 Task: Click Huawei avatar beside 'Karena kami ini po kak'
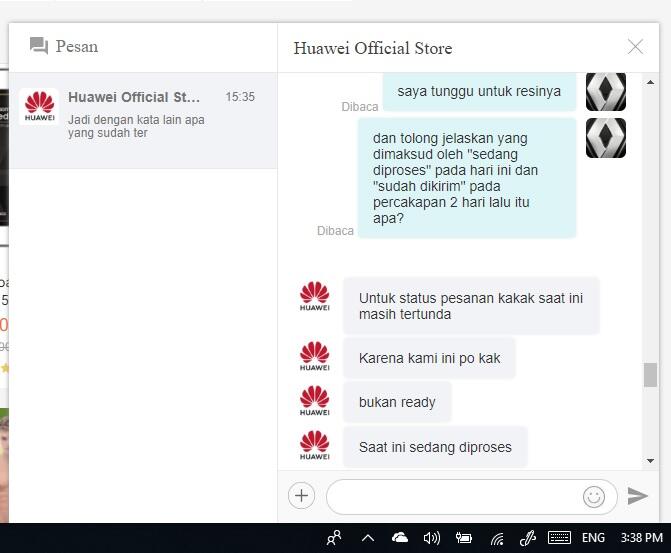tap(315, 356)
